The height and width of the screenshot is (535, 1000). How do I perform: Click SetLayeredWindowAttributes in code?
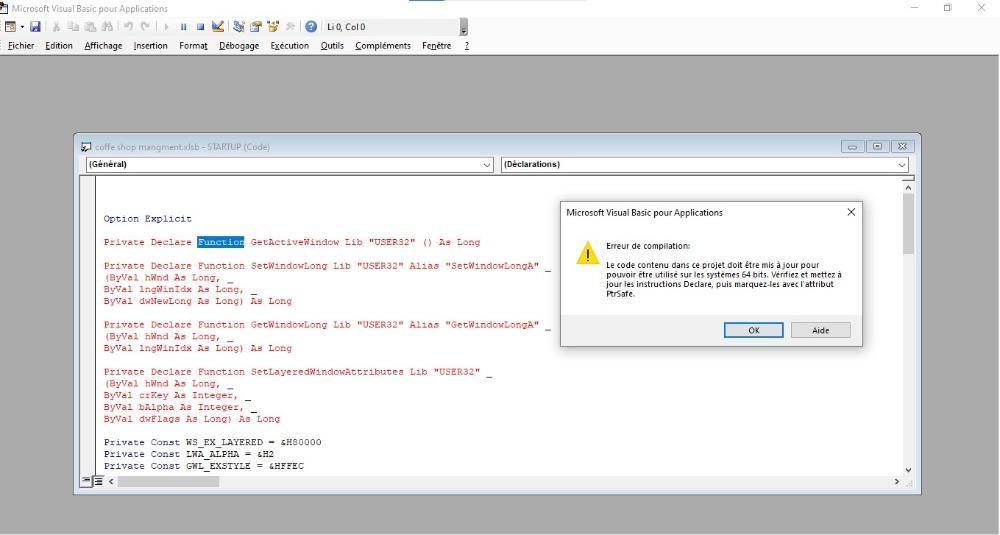coord(327,372)
